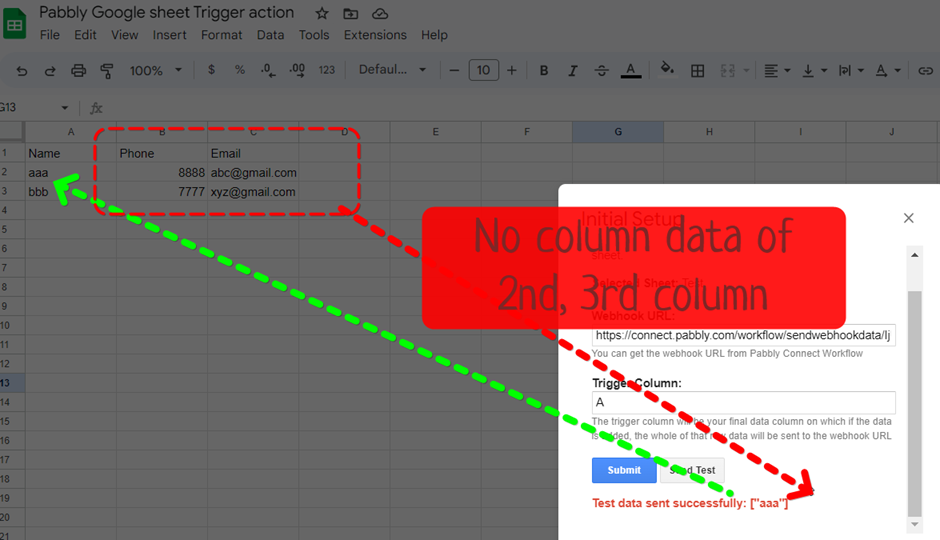Format as currency with dollar icon
Image resolution: width=940 pixels, height=540 pixels.
coord(211,70)
